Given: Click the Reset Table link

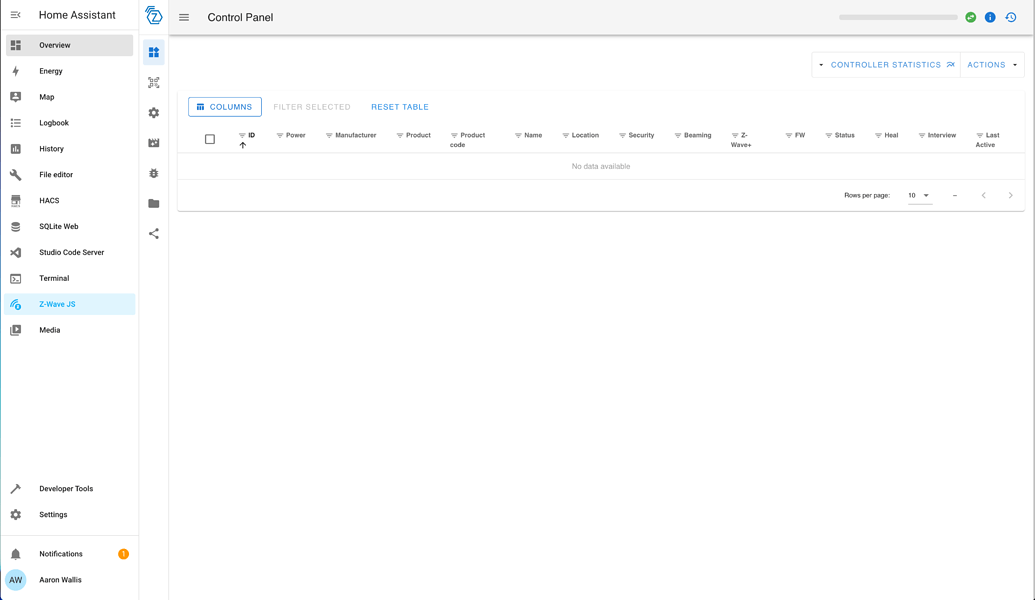Looking at the screenshot, I should (399, 107).
